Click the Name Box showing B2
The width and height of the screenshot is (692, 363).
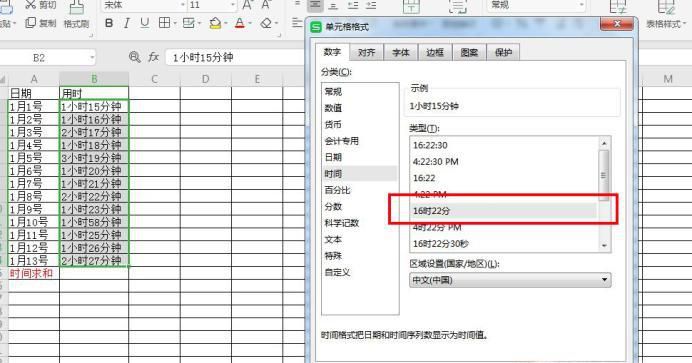coord(40,57)
